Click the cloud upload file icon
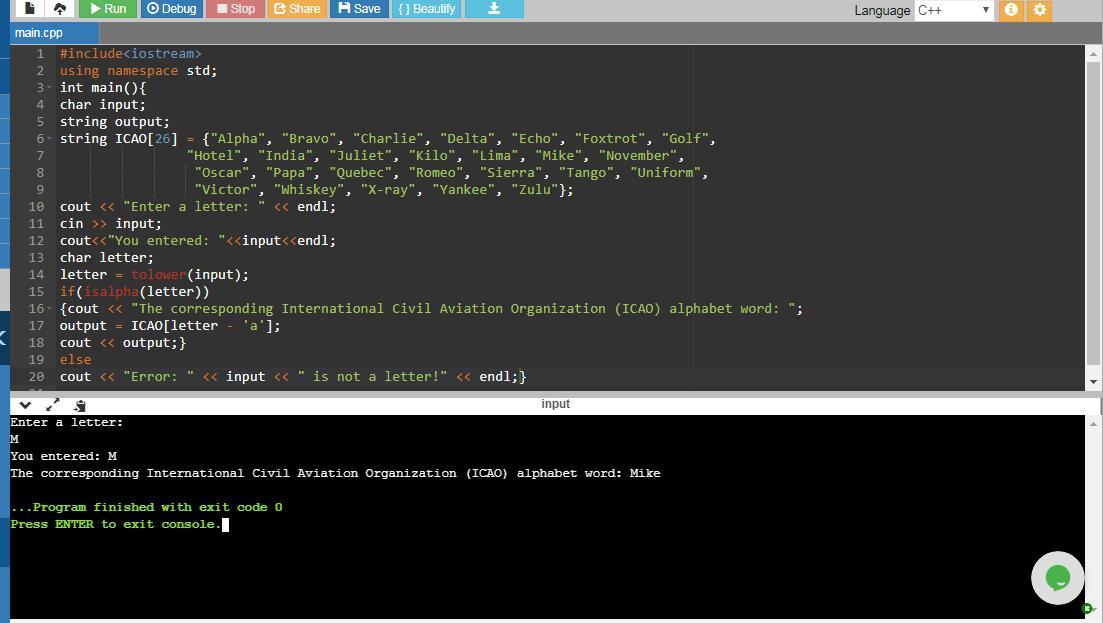1103x623 pixels. pos(60,8)
